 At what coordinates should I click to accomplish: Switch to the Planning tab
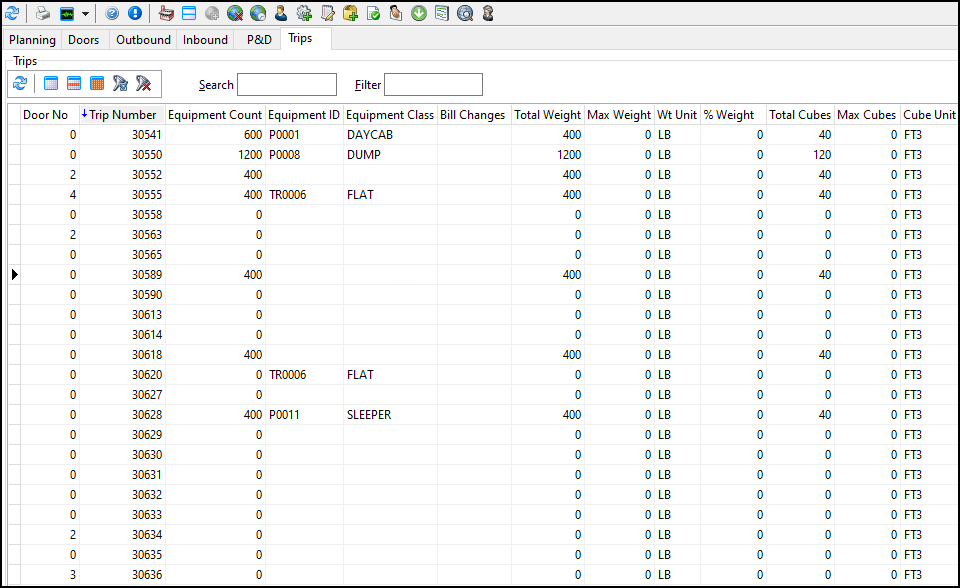pyautogui.click(x=32, y=40)
